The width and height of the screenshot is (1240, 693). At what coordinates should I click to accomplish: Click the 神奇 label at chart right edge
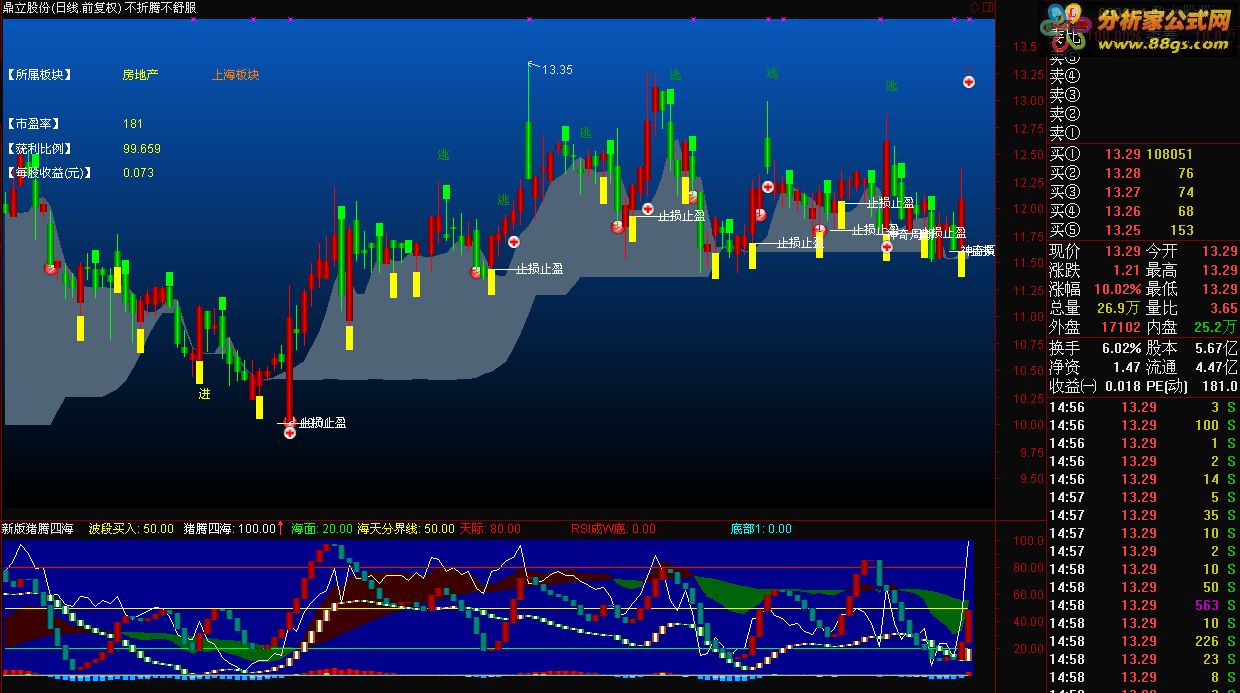point(976,251)
